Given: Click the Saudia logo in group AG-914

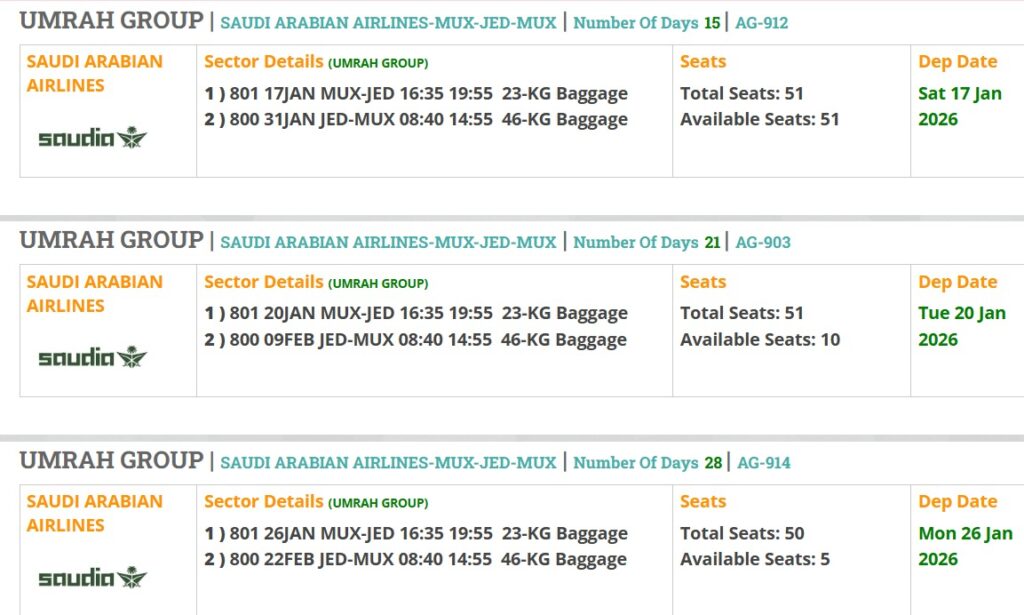Looking at the screenshot, I should (x=92, y=577).
